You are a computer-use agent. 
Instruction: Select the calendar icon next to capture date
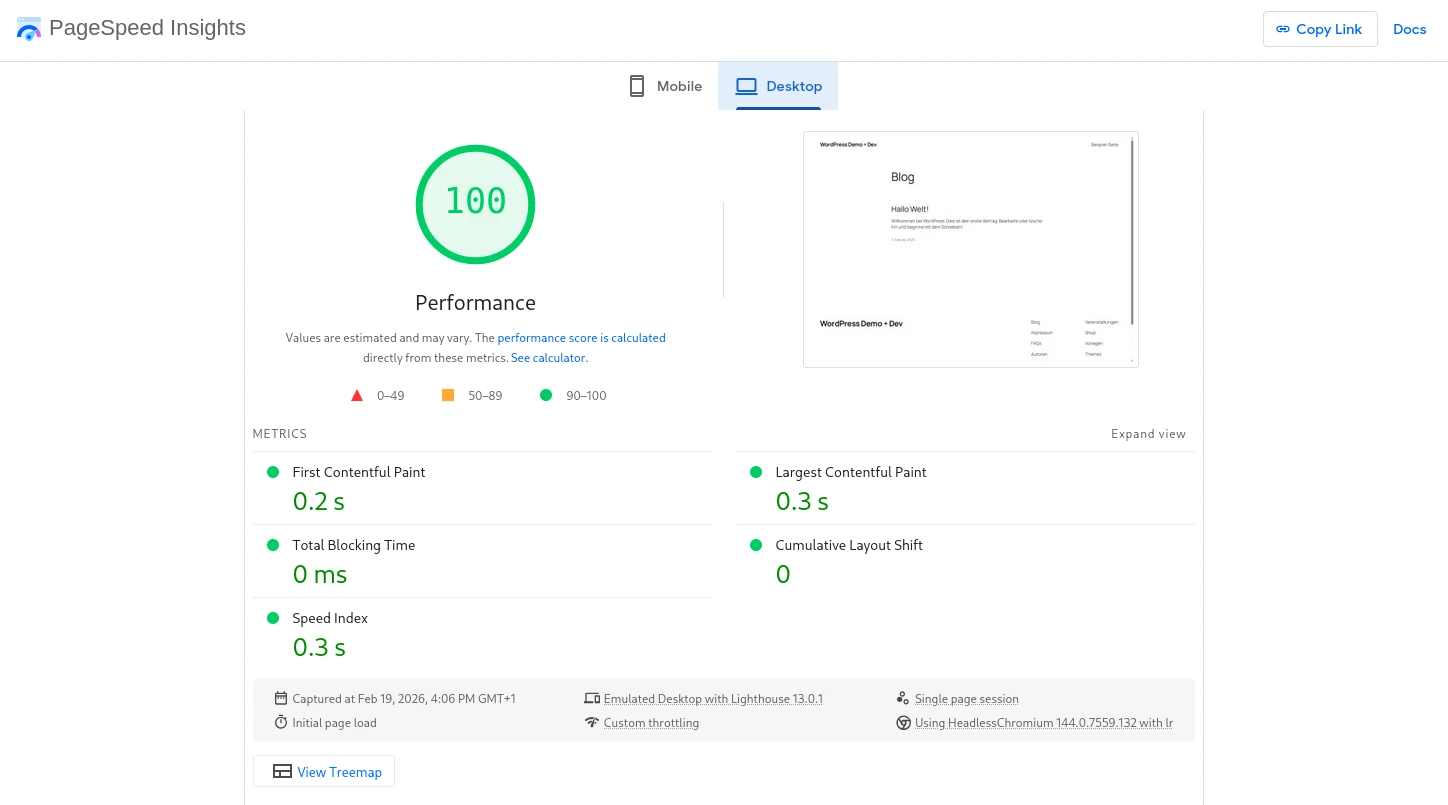click(x=281, y=698)
